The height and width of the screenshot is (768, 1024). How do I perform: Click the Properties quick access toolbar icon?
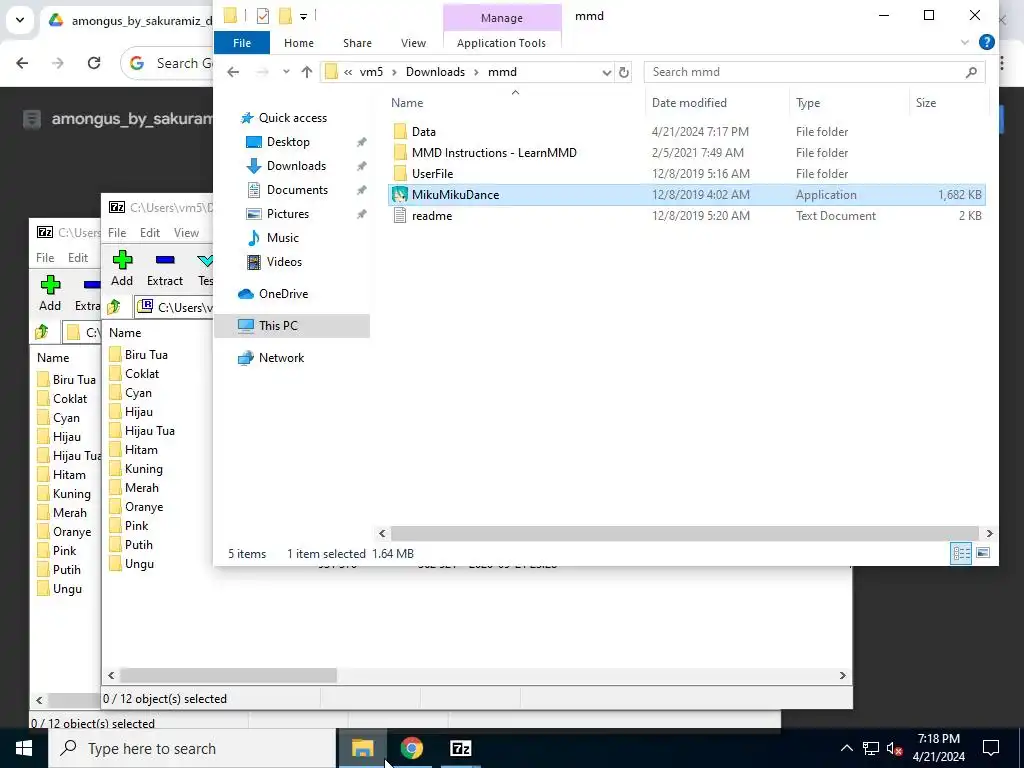(263, 16)
